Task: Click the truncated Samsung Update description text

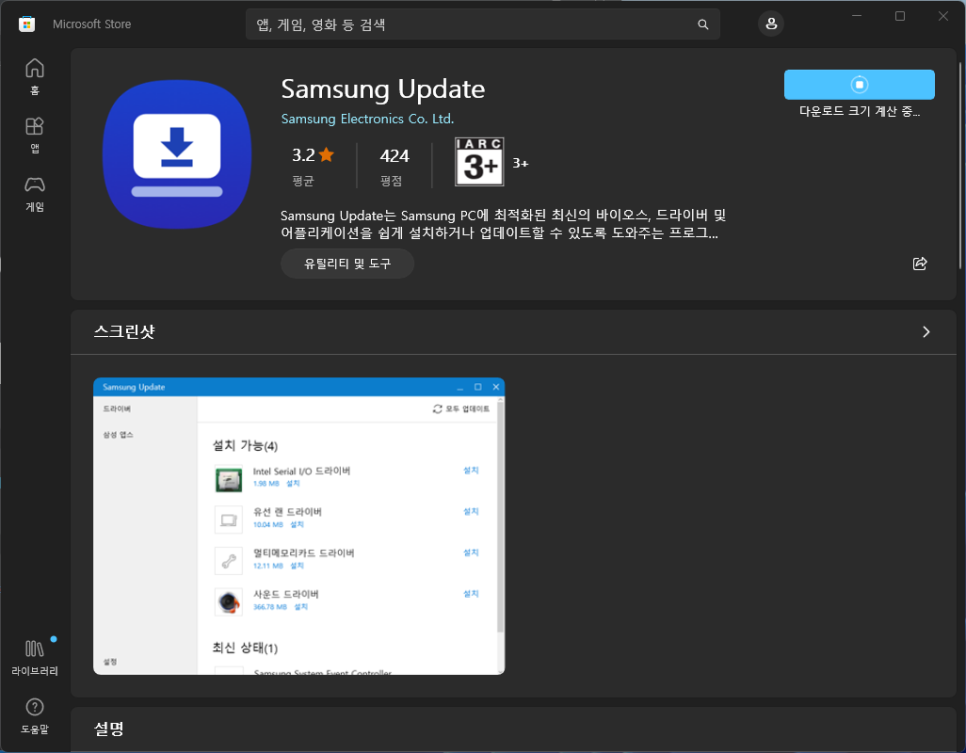Action: click(503, 224)
